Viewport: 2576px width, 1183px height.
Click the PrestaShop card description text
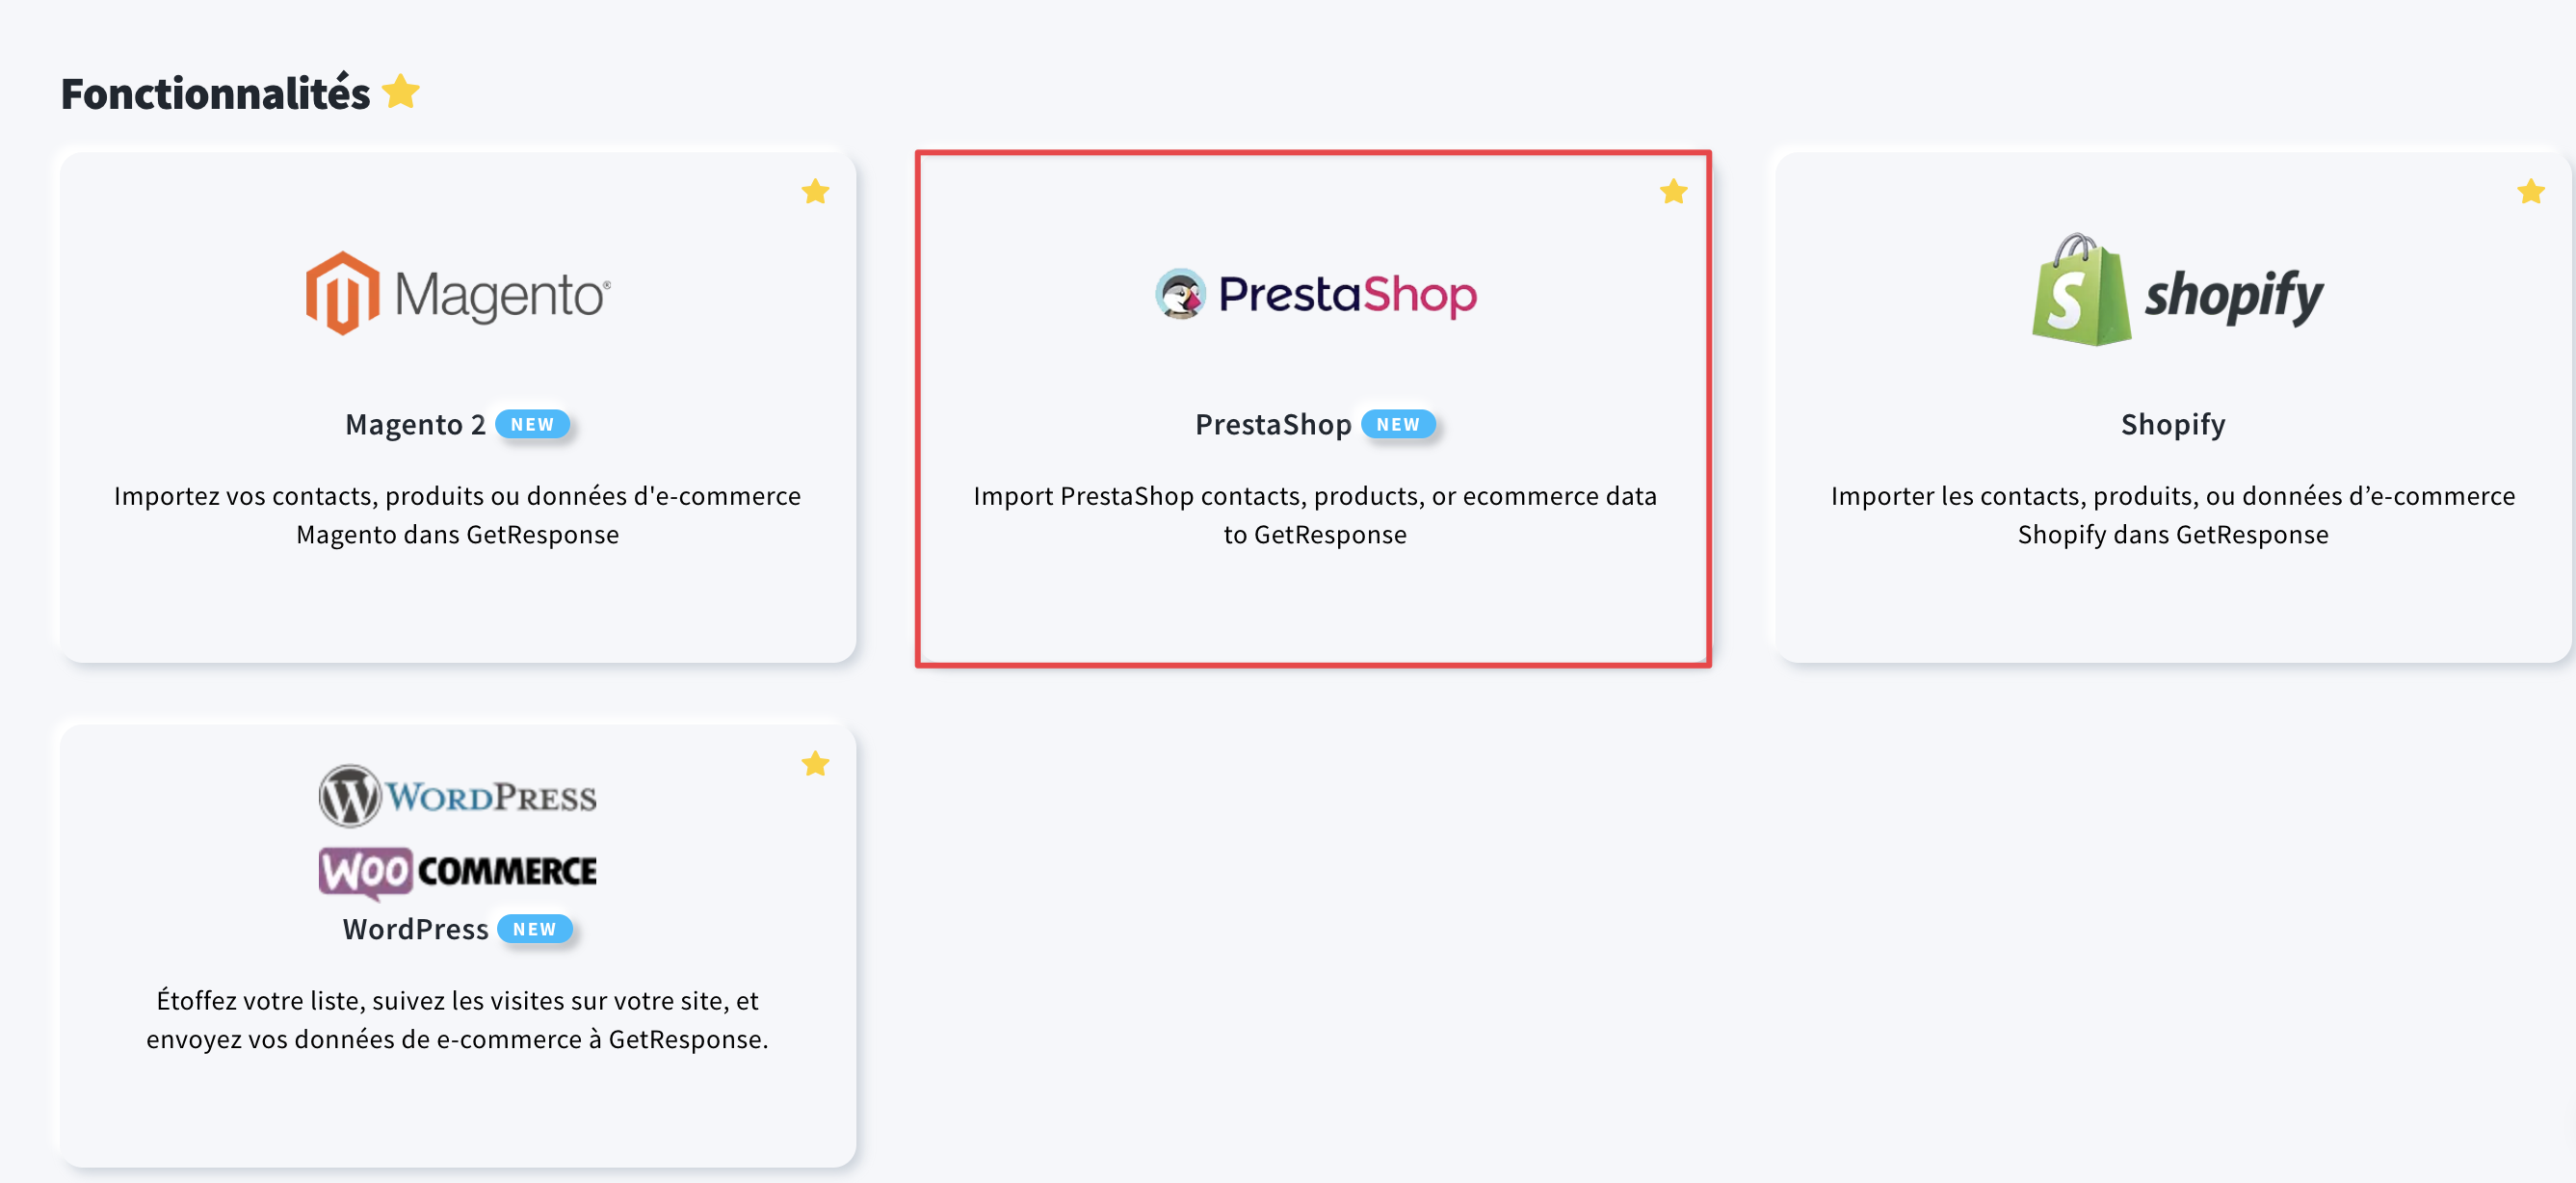tap(1315, 515)
